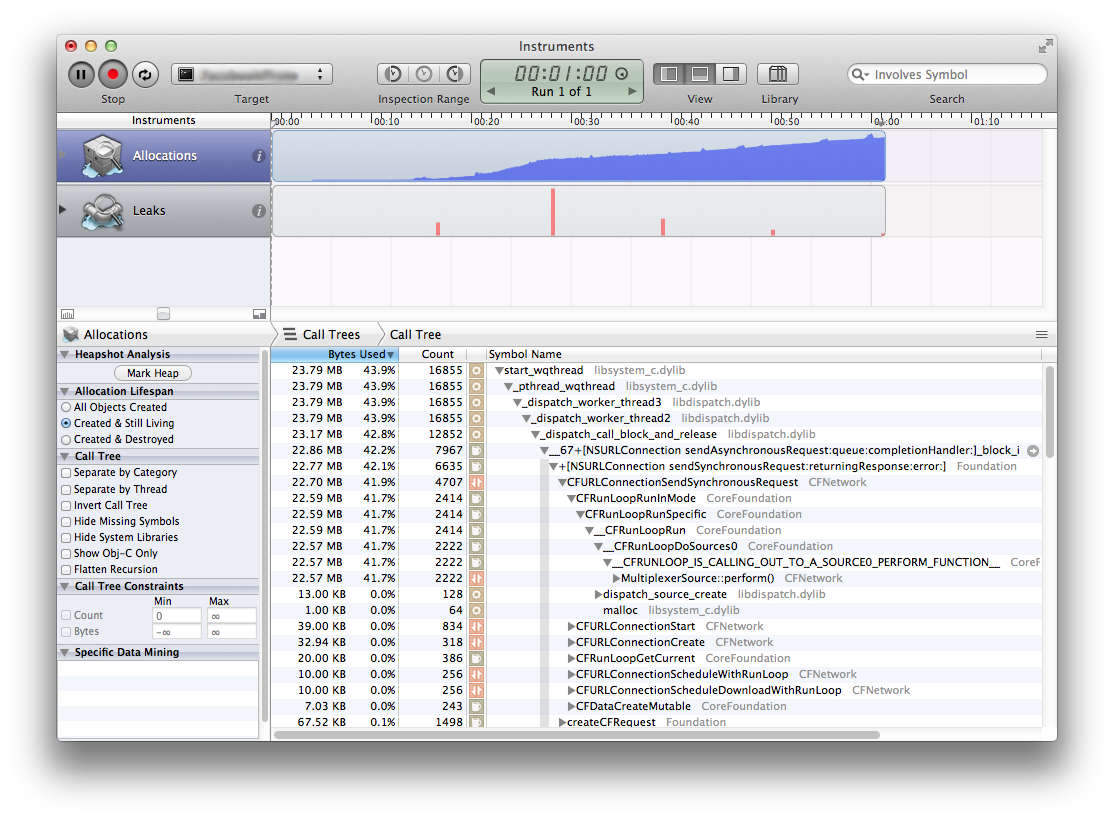This screenshot has height=820, width=1114.
Task: Select the malloc libsystem_c.dylib row
Action: point(656,610)
